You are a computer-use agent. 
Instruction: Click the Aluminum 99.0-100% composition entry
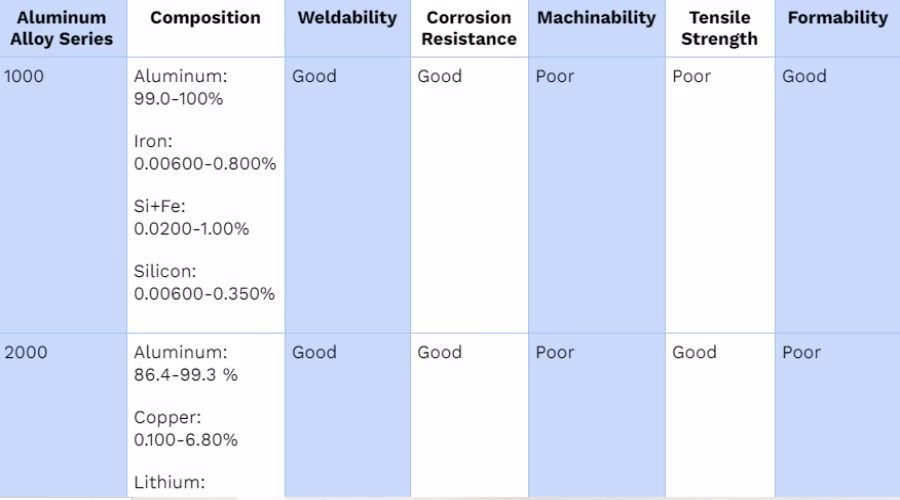pos(180,87)
